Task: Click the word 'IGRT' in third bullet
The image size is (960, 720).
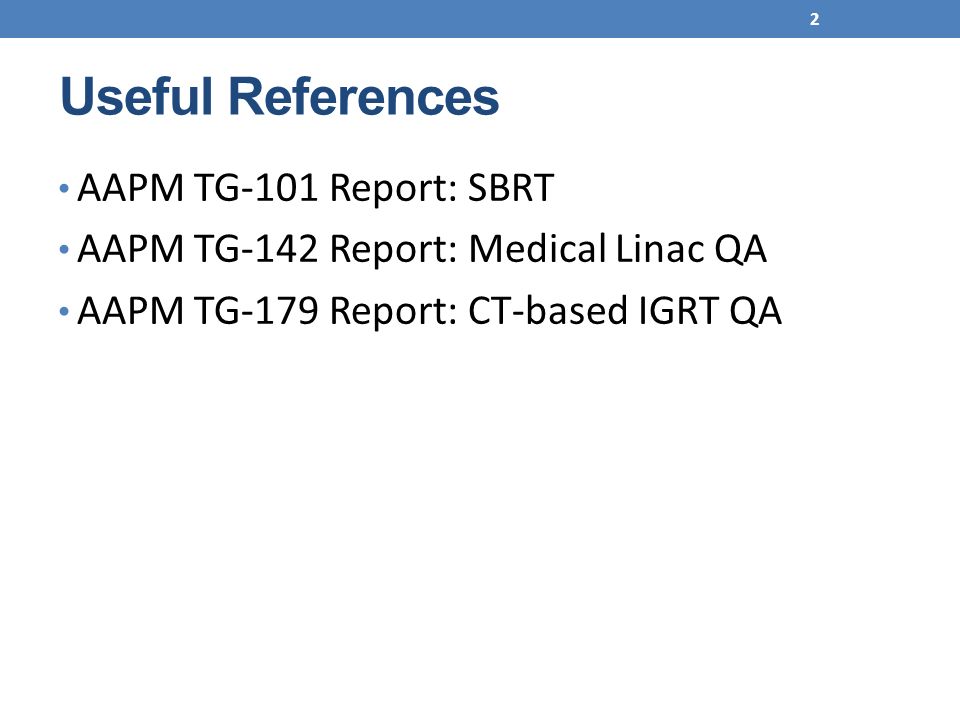Action: click(x=678, y=311)
